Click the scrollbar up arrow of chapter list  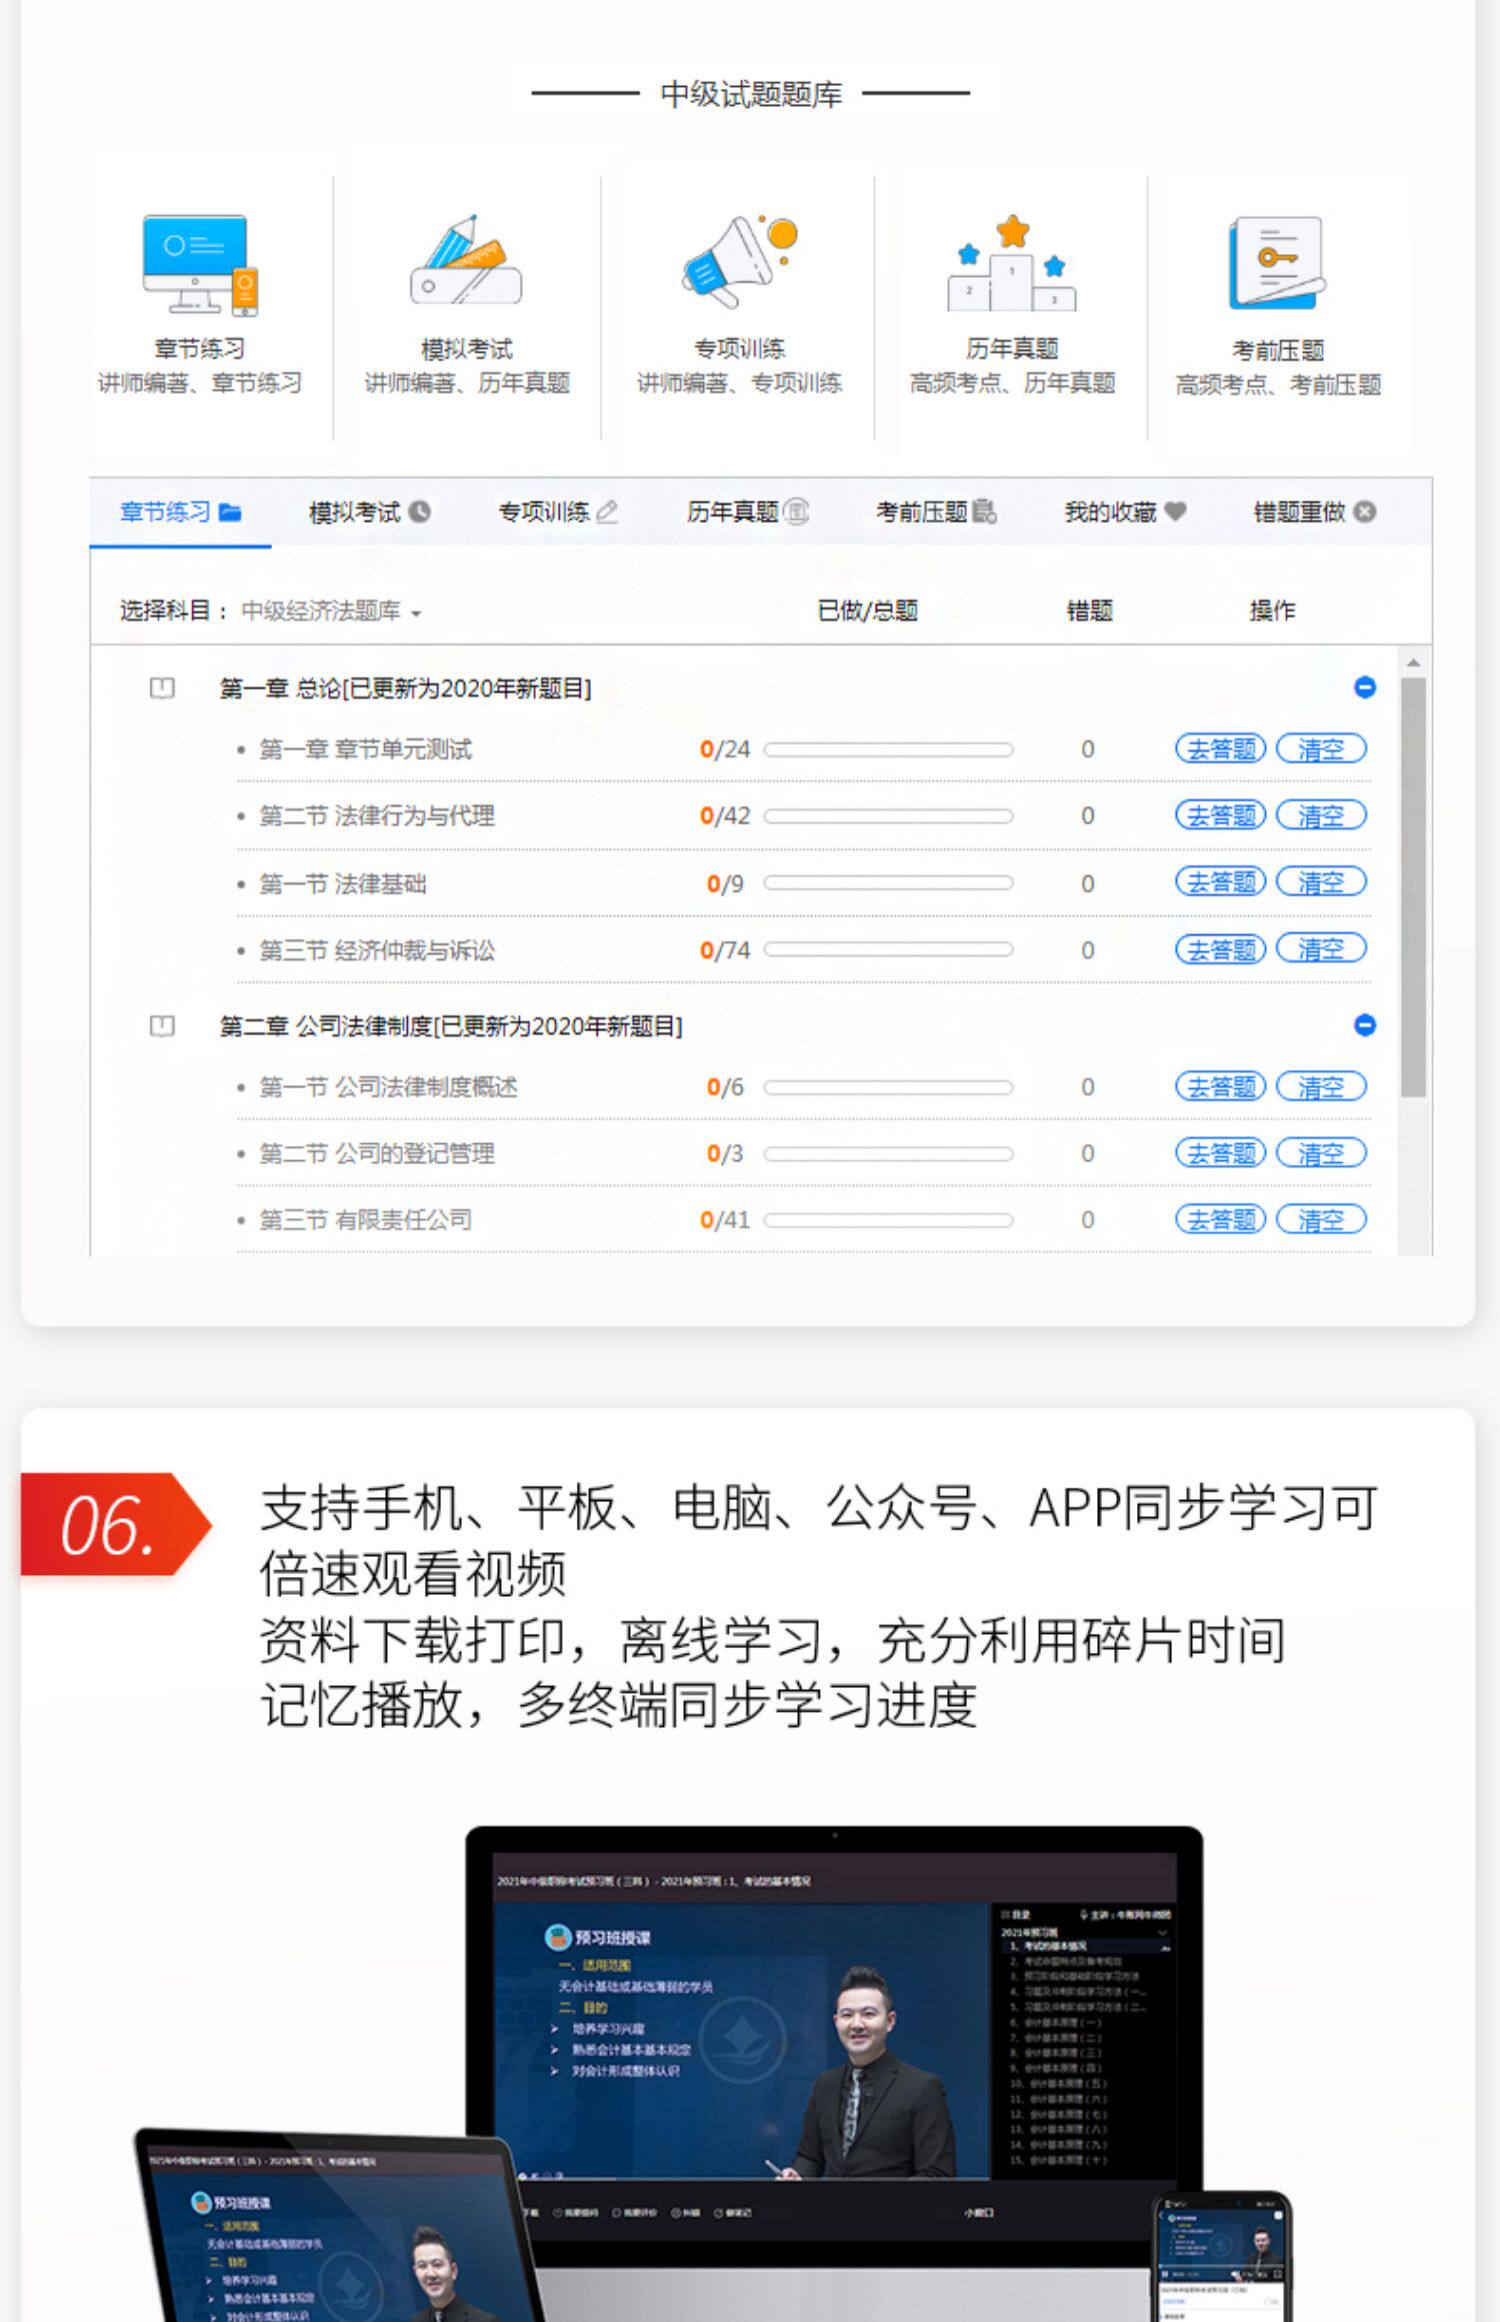(1413, 663)
